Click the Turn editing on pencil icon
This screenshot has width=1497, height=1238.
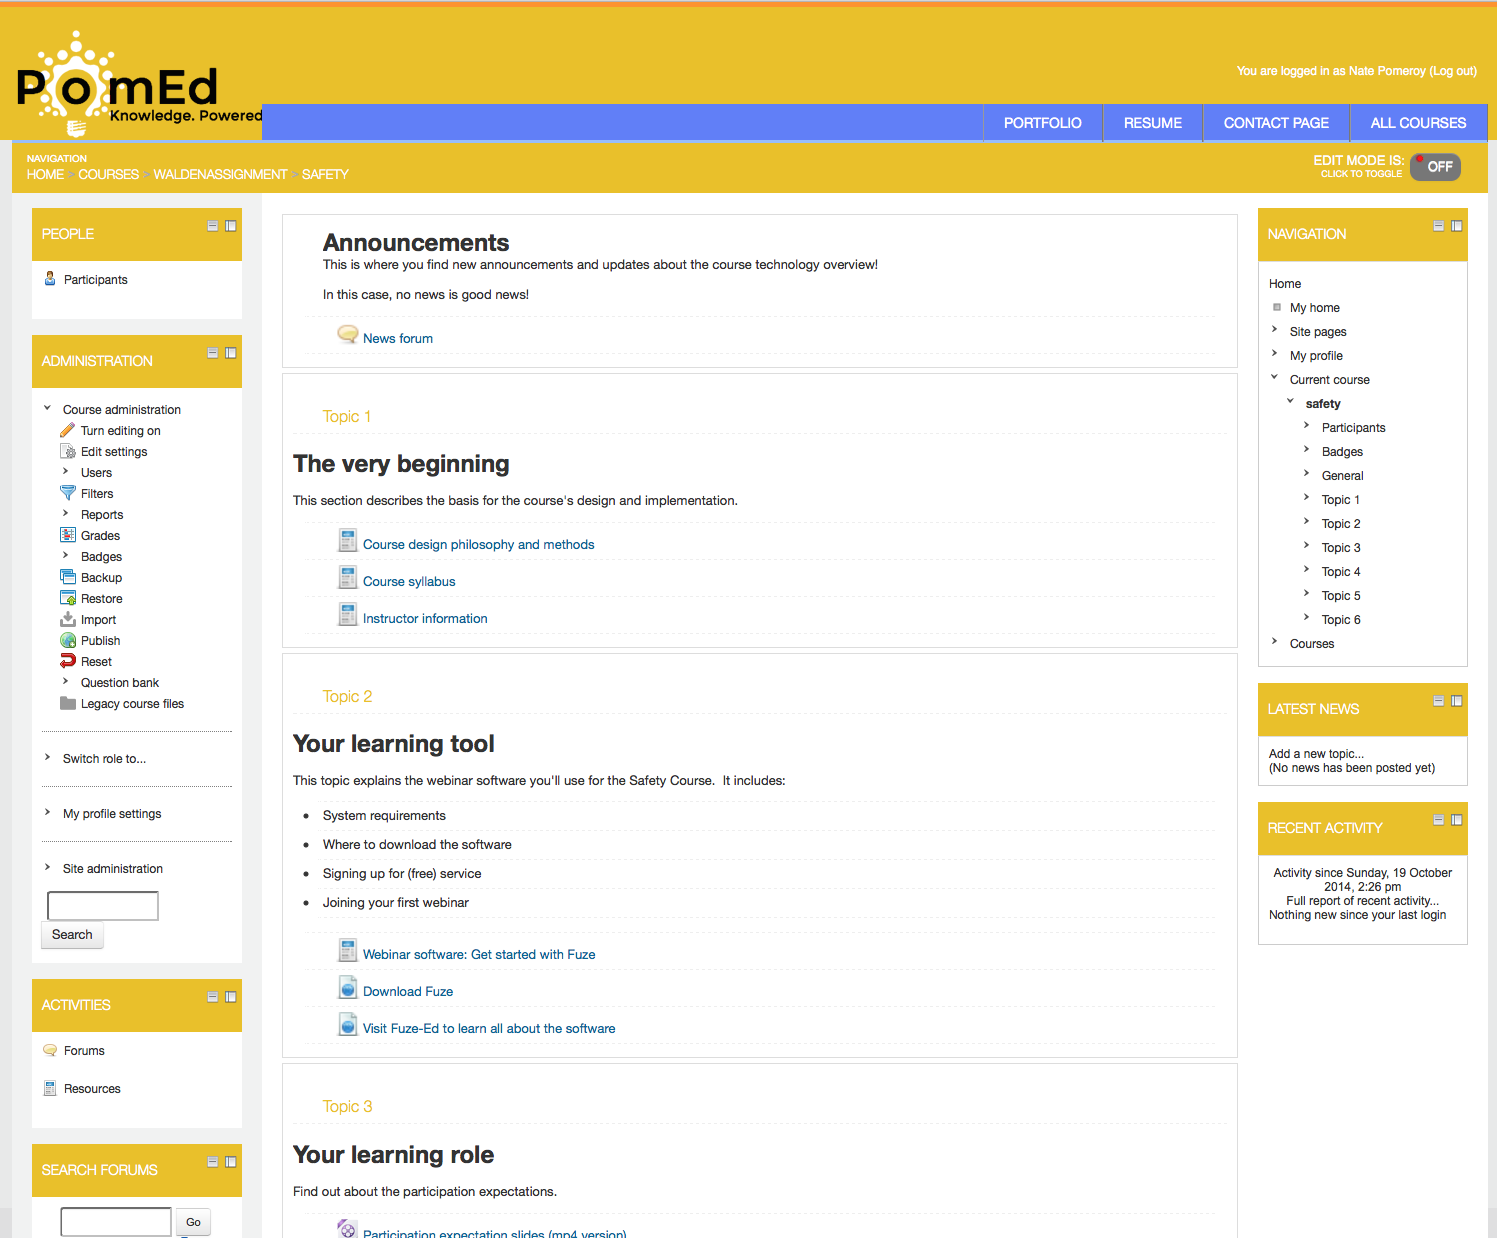[68, 430]
